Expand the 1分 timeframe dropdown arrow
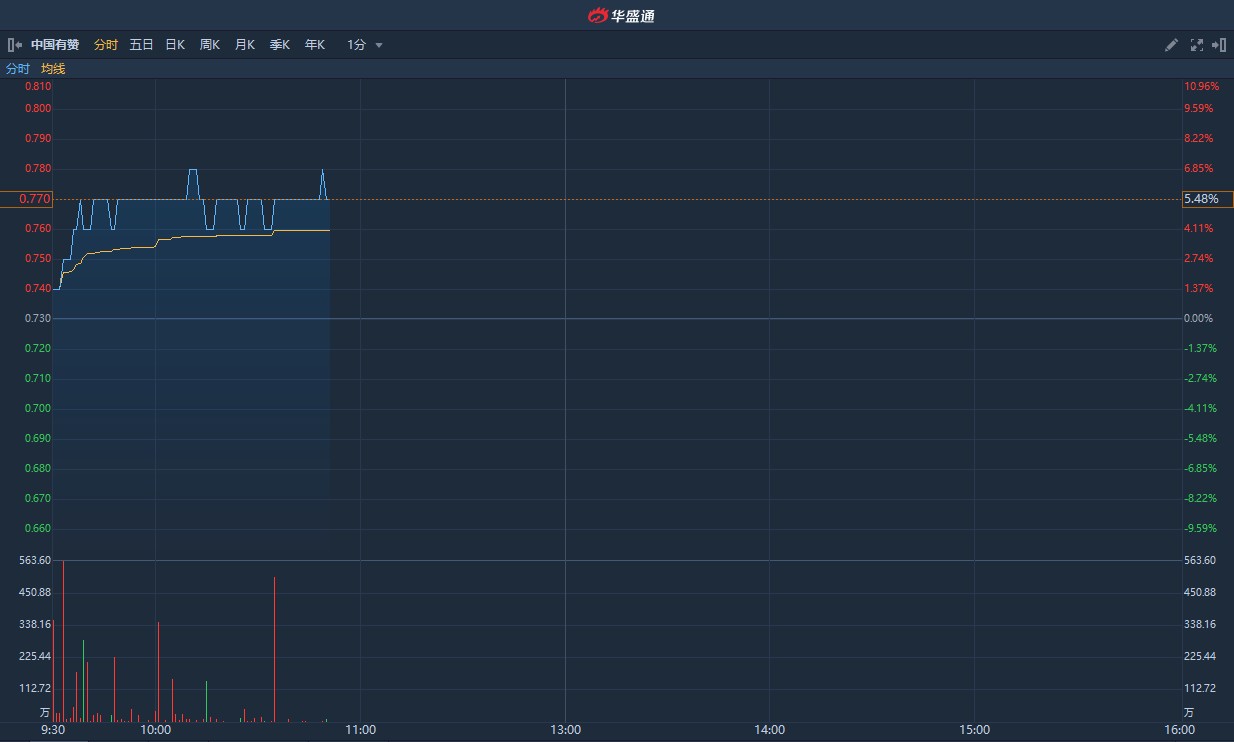 coord(378,45)
